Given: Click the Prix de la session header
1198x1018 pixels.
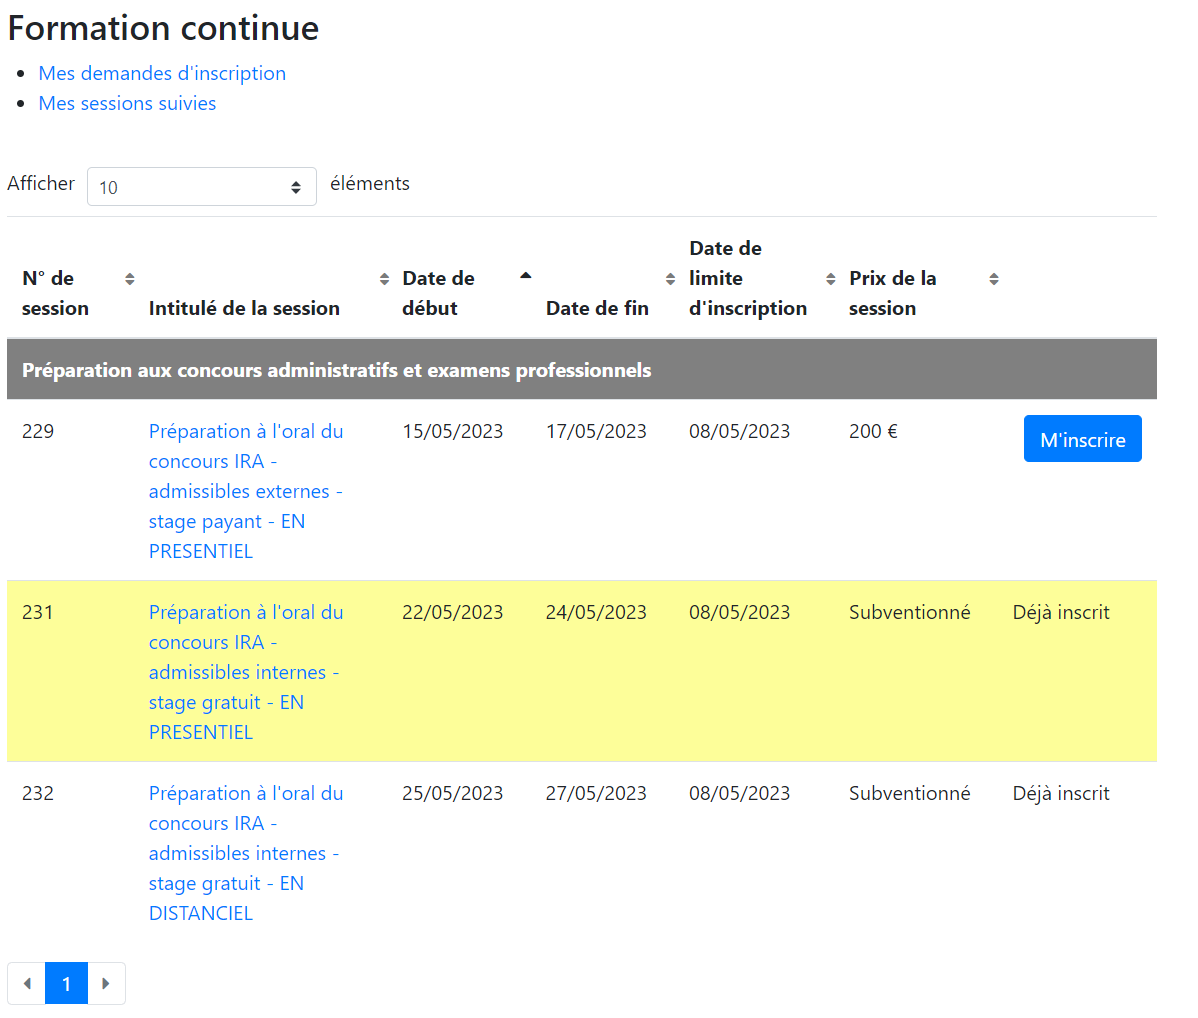Looking at the screenshot, I should click(892, 293).
